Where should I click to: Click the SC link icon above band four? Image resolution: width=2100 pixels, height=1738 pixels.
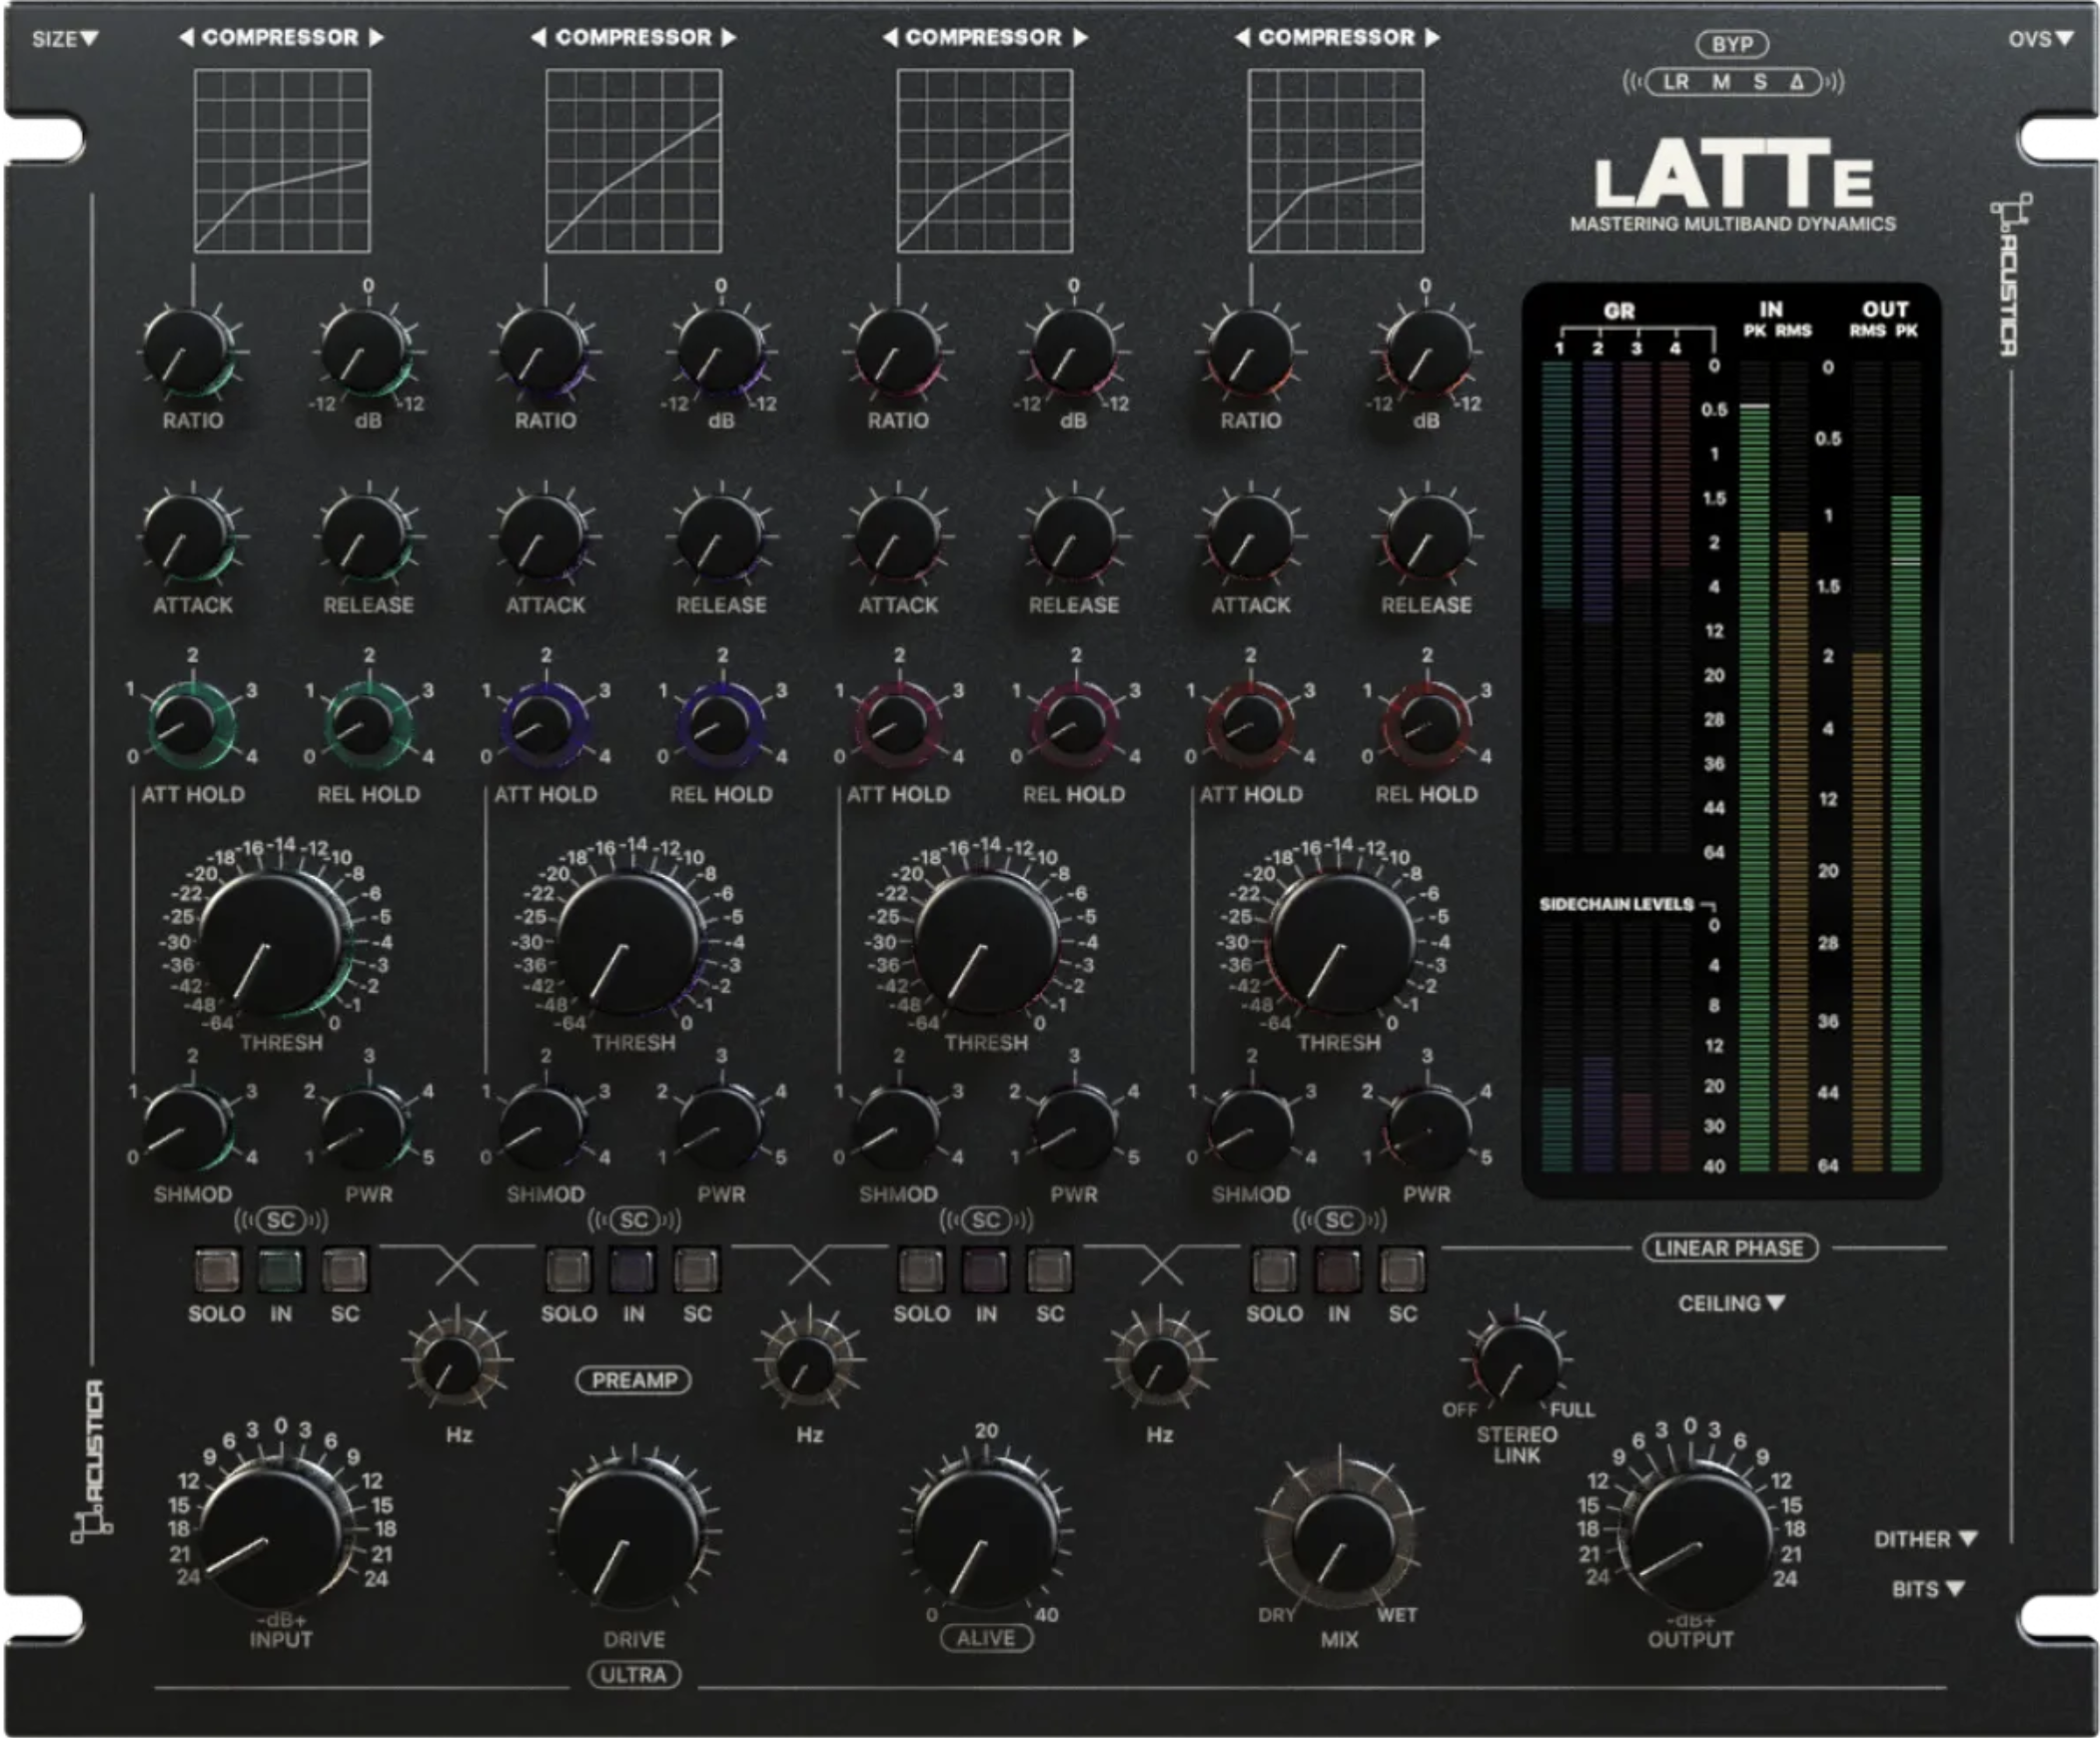click(x=1339, y=1220)
